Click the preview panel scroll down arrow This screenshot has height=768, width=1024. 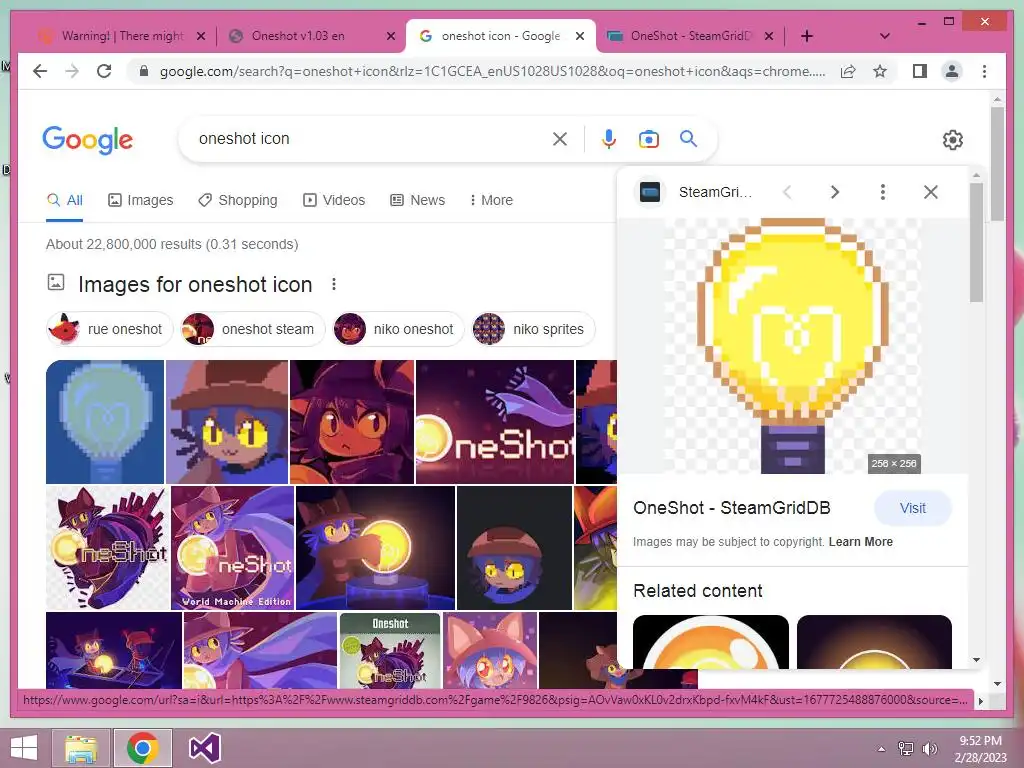976,660
